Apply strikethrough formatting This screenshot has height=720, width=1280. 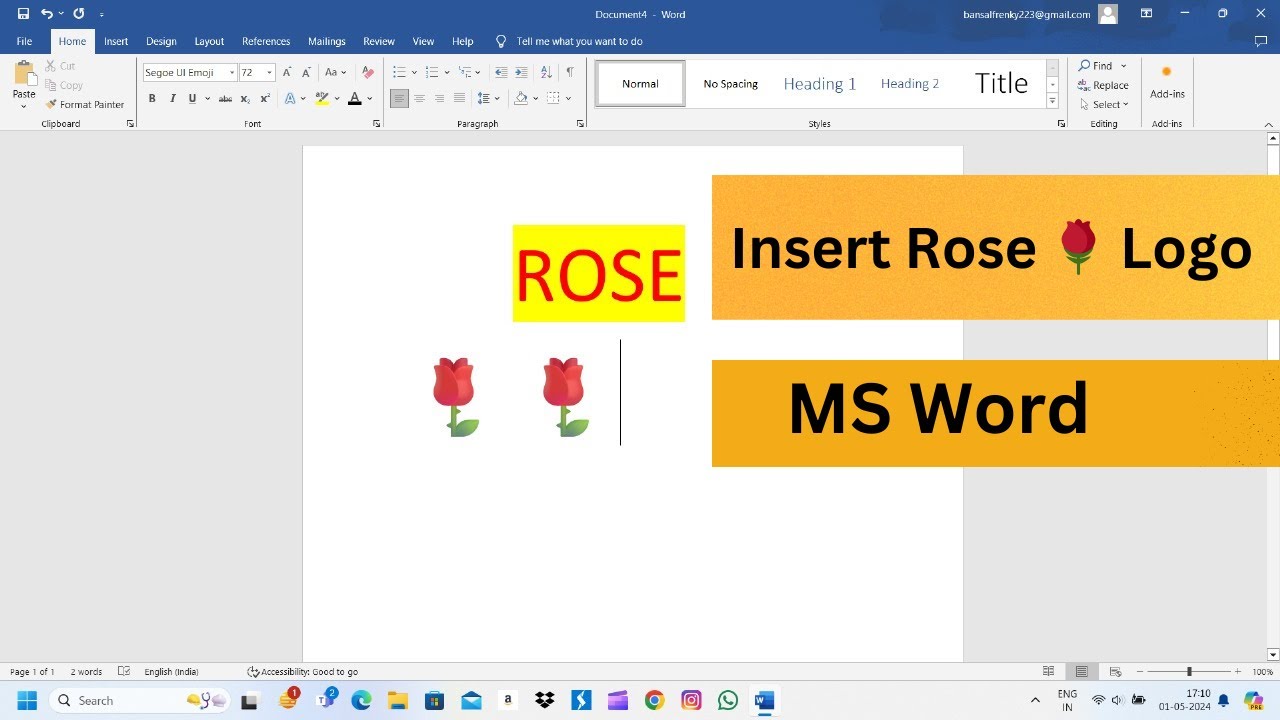[225, 98]
